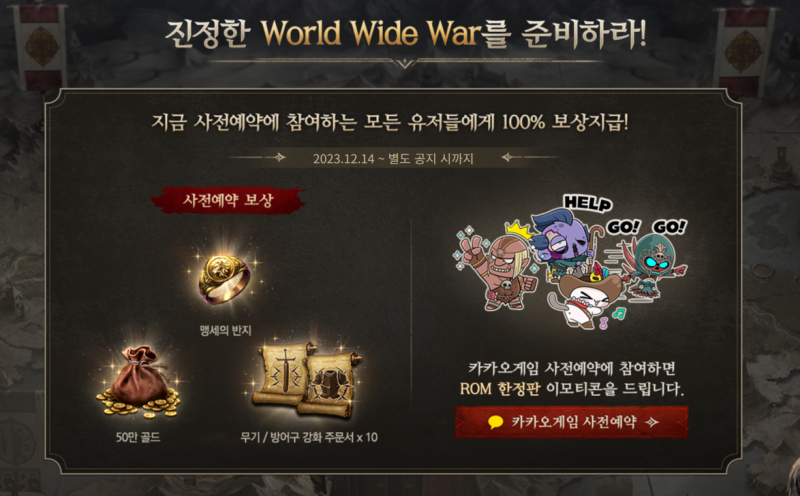Click the decorative chevron divider under the title

point(406,62)
